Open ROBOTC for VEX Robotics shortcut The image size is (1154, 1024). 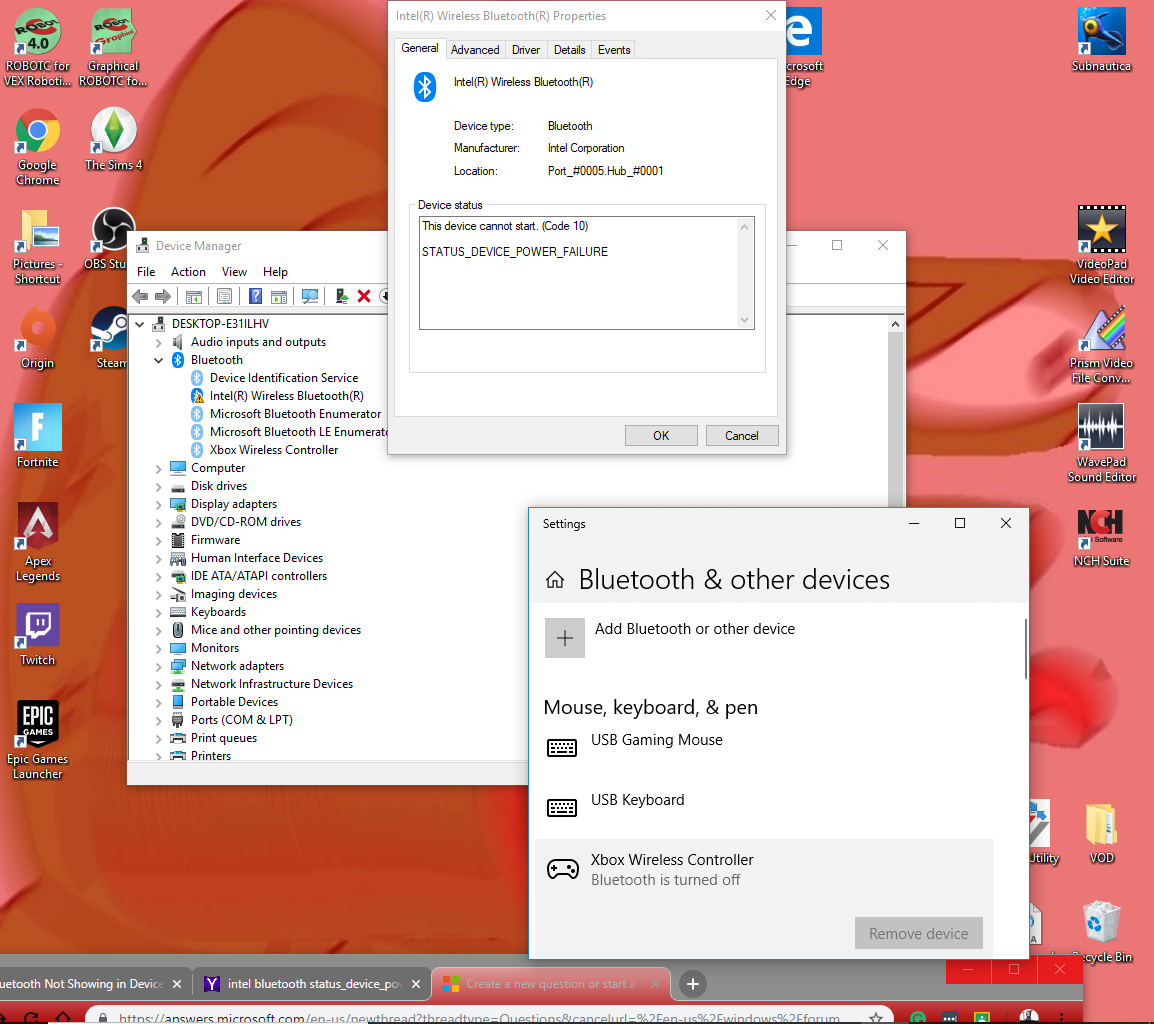coord(38,48)
